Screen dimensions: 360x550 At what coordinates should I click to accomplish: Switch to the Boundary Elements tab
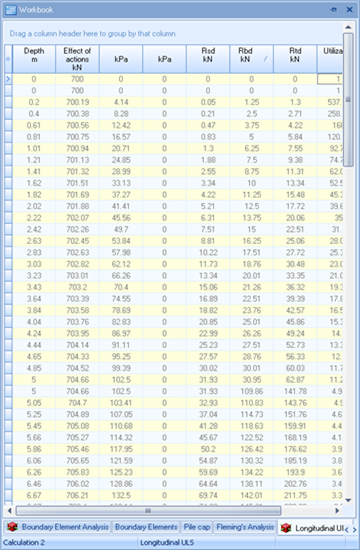146,527
